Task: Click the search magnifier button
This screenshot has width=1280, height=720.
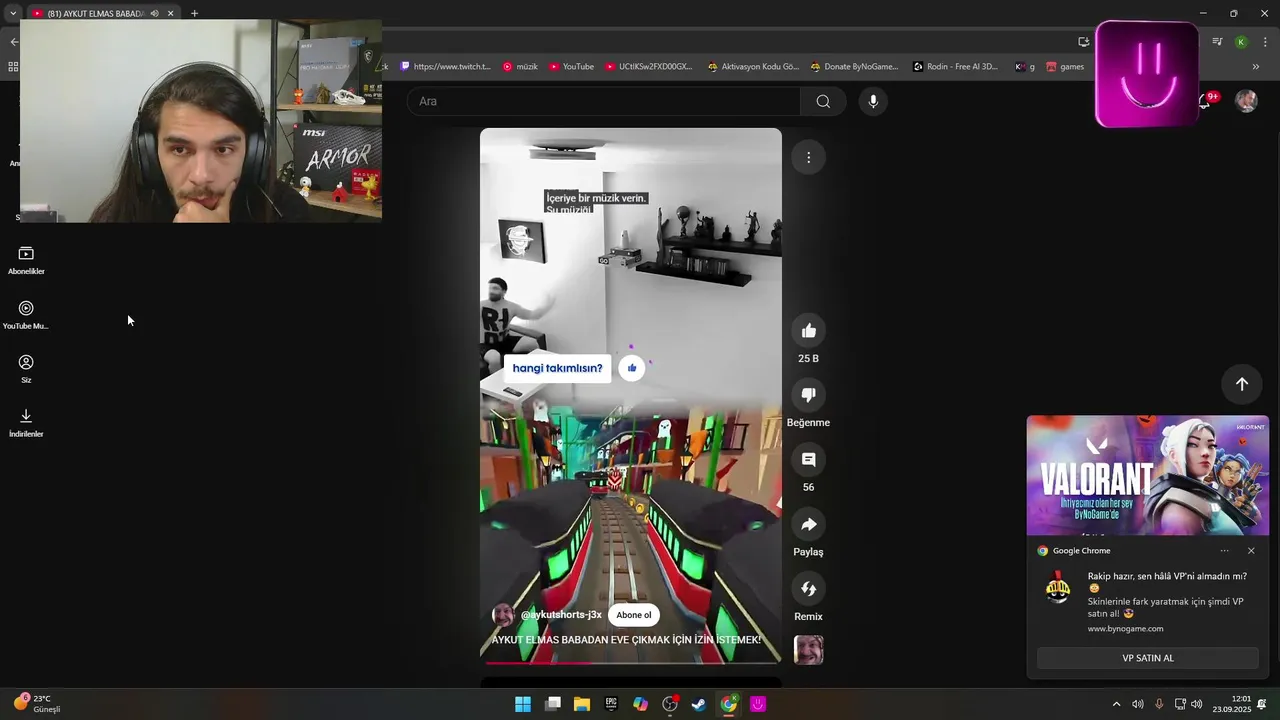Action: 823,101
